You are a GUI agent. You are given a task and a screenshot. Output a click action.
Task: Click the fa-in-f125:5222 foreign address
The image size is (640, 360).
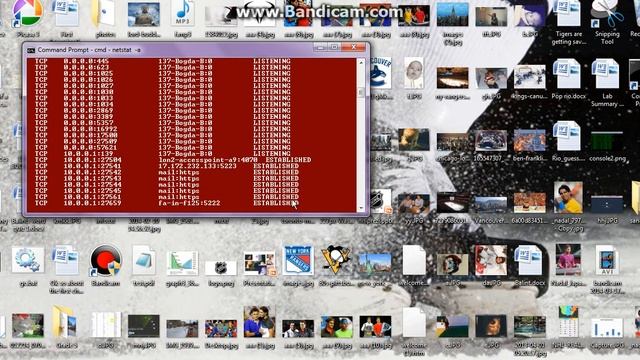tap(189, 203)
